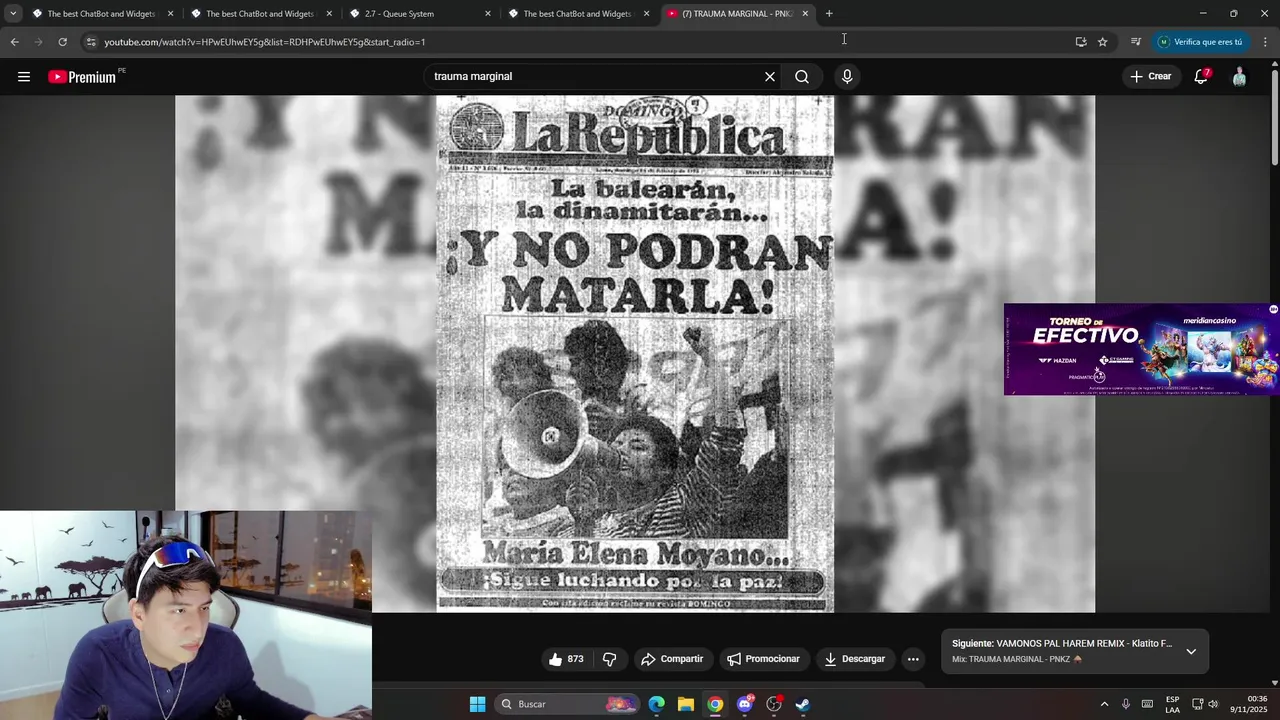Open Google Chrome taskbar icon
This screenshot has height=720, width=1280.
(715, 704)
